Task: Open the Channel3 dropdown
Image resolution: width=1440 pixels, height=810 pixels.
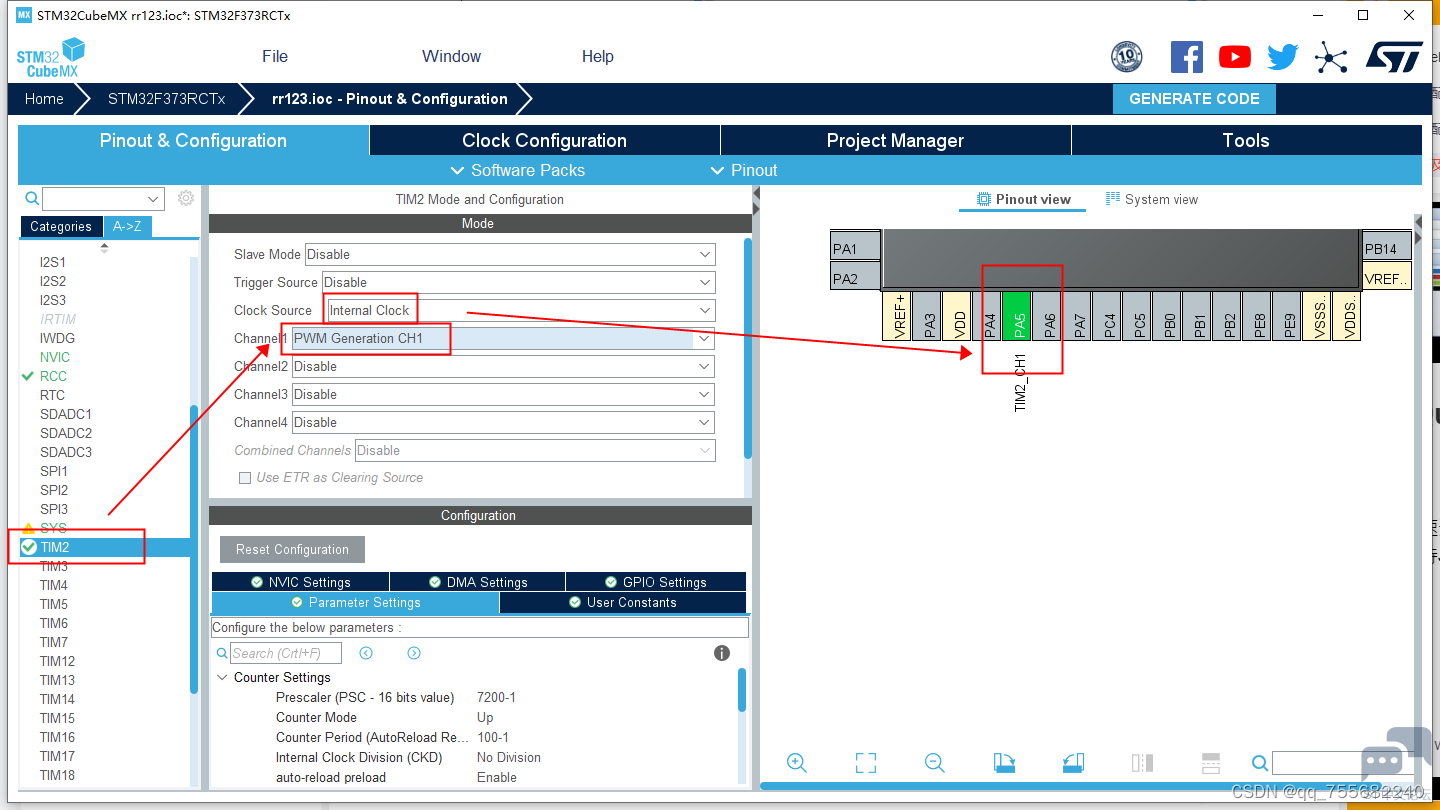Action: tap(503, 394)
